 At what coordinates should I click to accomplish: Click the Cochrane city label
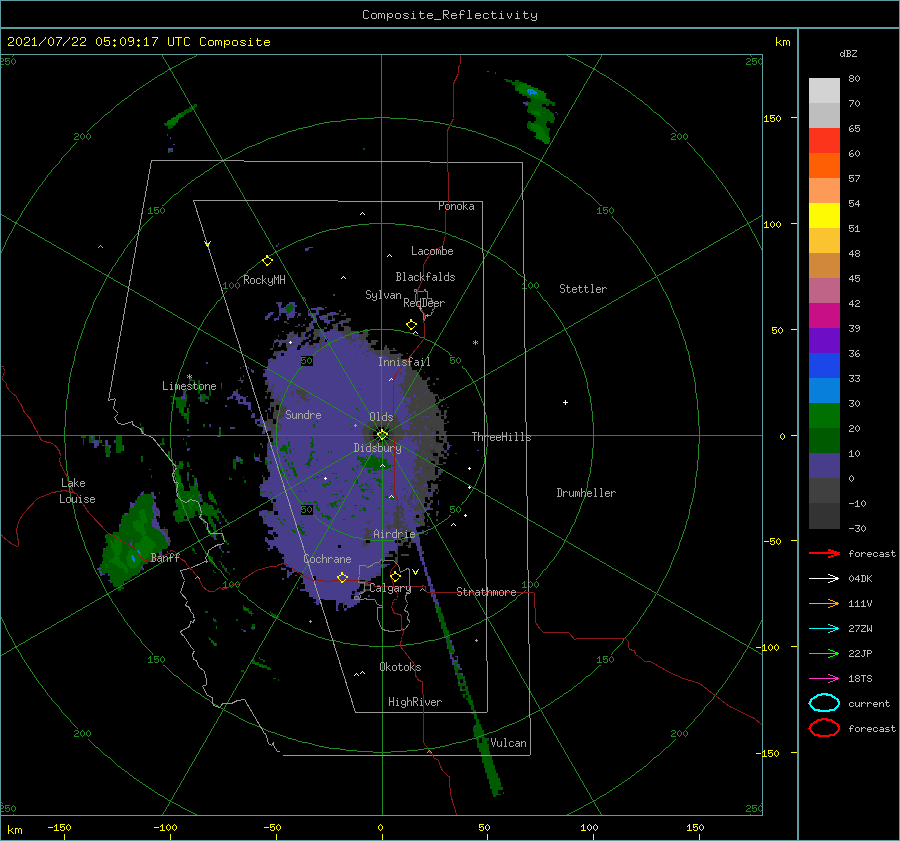coord(327,559)
